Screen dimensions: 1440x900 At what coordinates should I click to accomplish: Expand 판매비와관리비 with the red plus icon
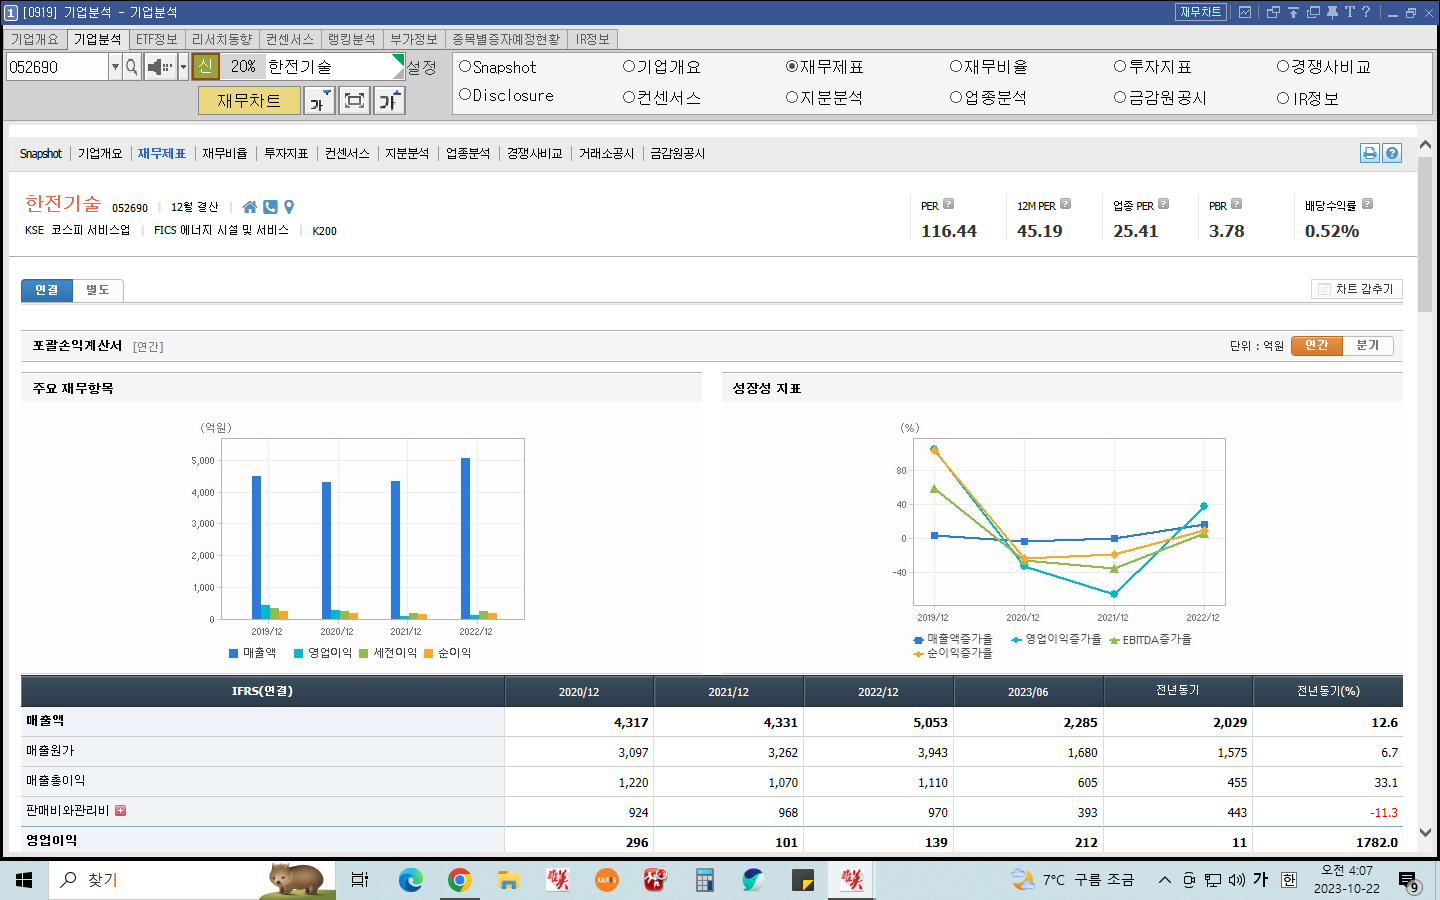120,811
